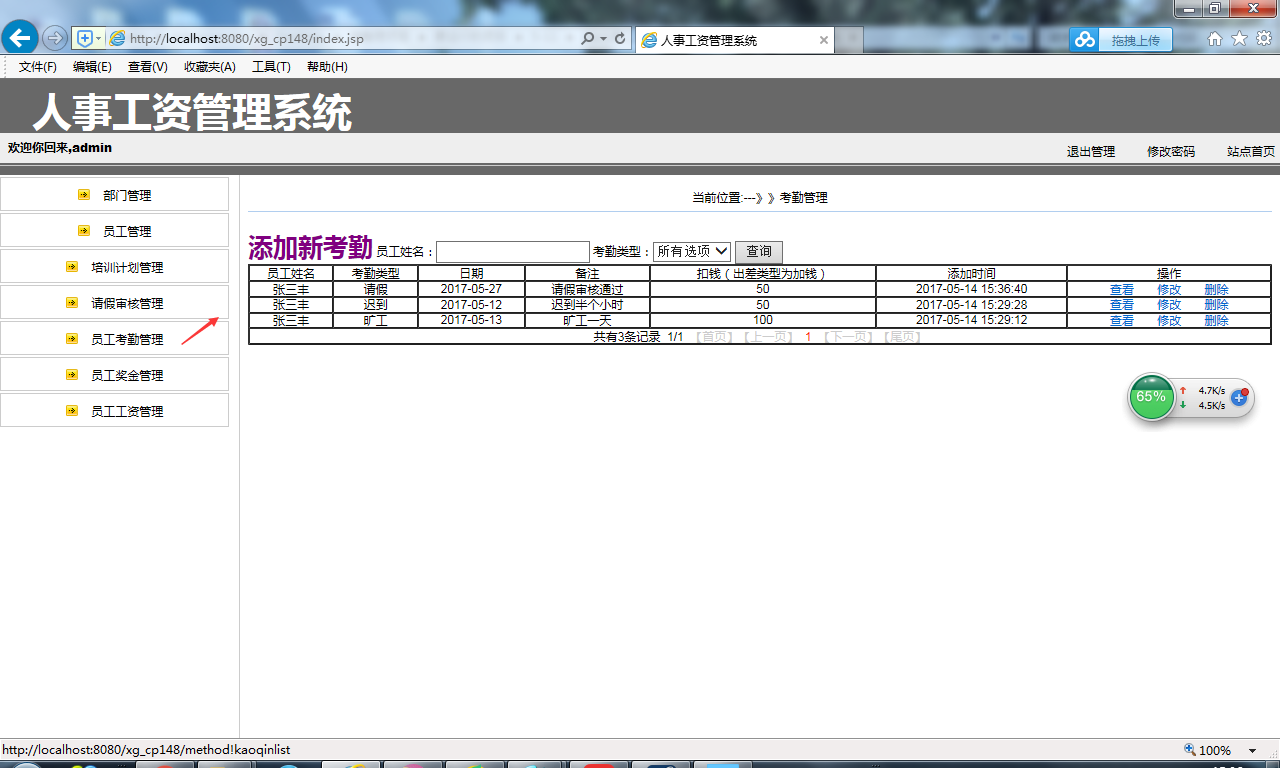Click 查看 for the 请假 row

(x=1122, y=290)
